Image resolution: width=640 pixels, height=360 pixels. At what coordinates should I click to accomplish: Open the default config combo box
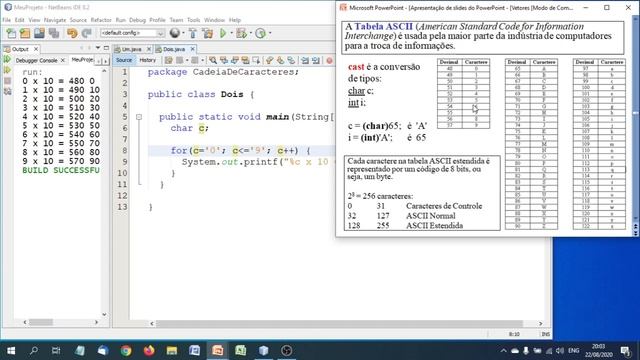click(x=132, y=33)
